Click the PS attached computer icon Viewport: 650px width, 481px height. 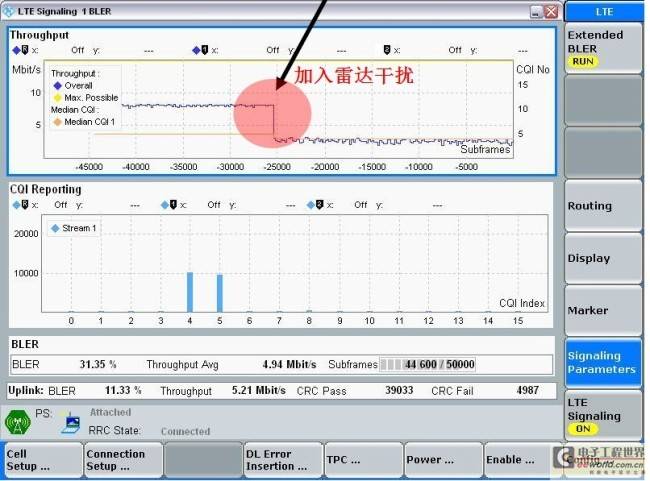coord(71,423)
